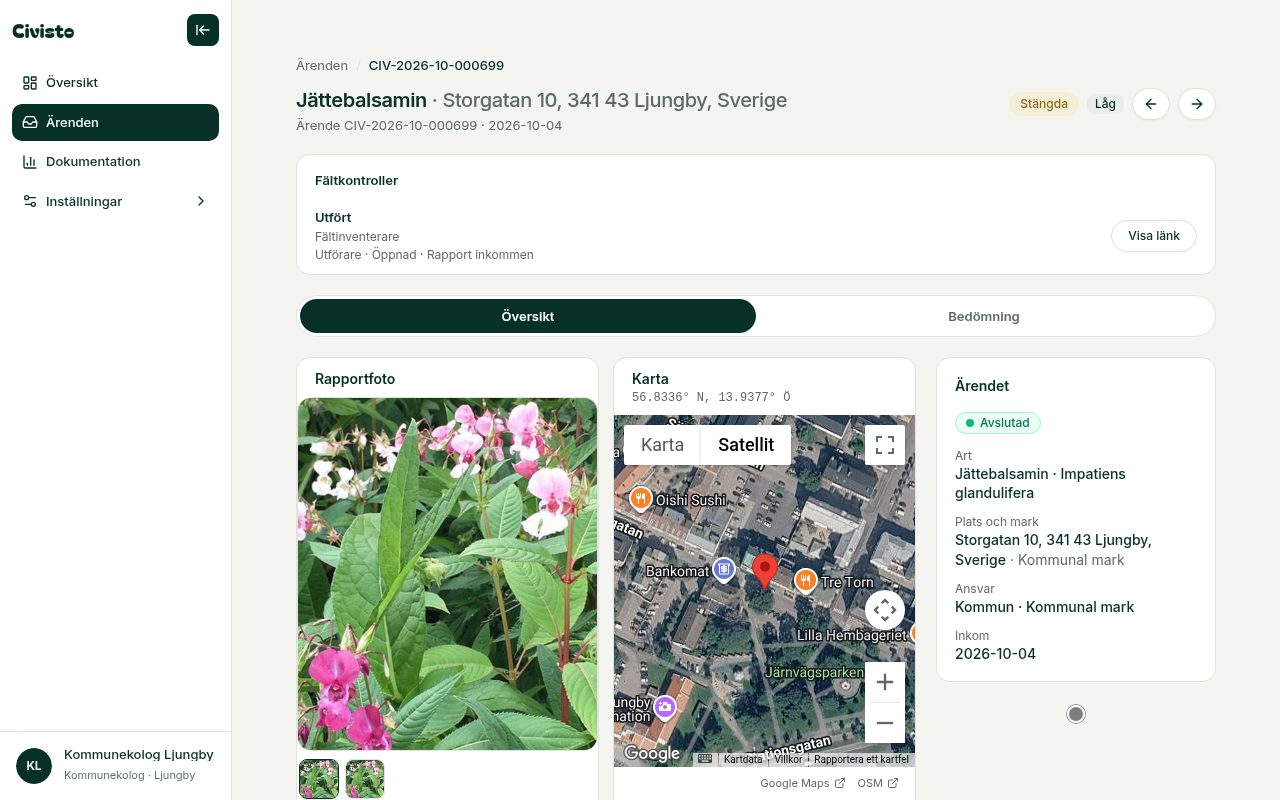The image size is (1280, 800).
Task: Click the Dokumentation chart icon
Action: pyautogui.click(x=30, y=162)
